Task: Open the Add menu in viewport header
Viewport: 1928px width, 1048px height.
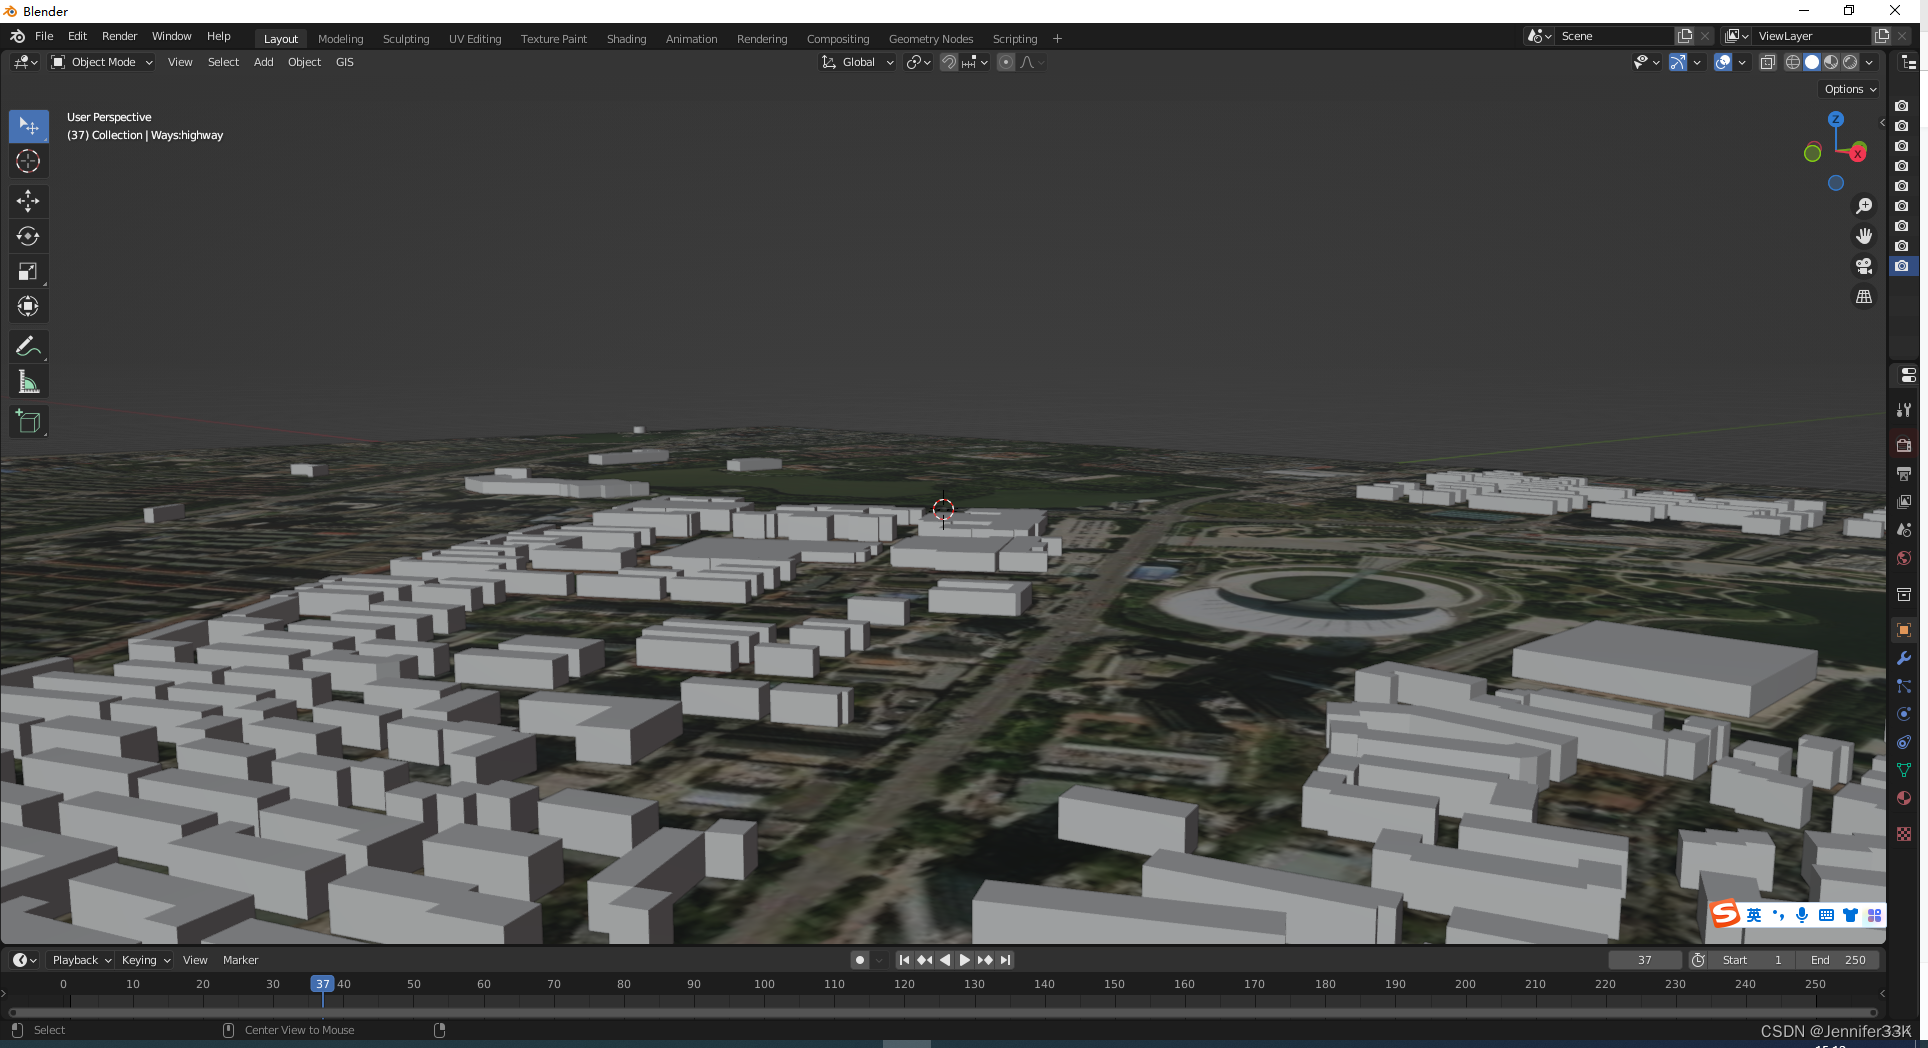Action: 263,62
